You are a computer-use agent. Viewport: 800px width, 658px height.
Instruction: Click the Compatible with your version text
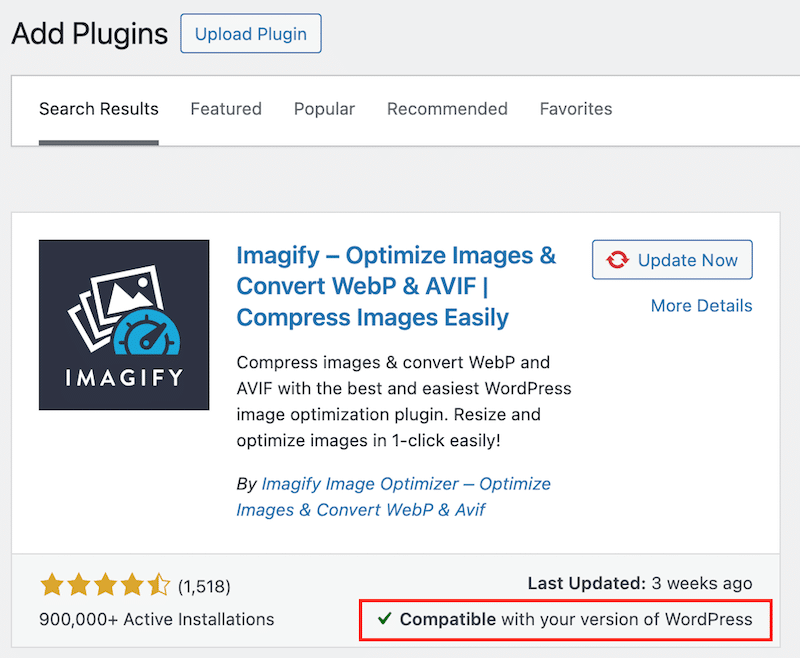[x=575, y=619]
